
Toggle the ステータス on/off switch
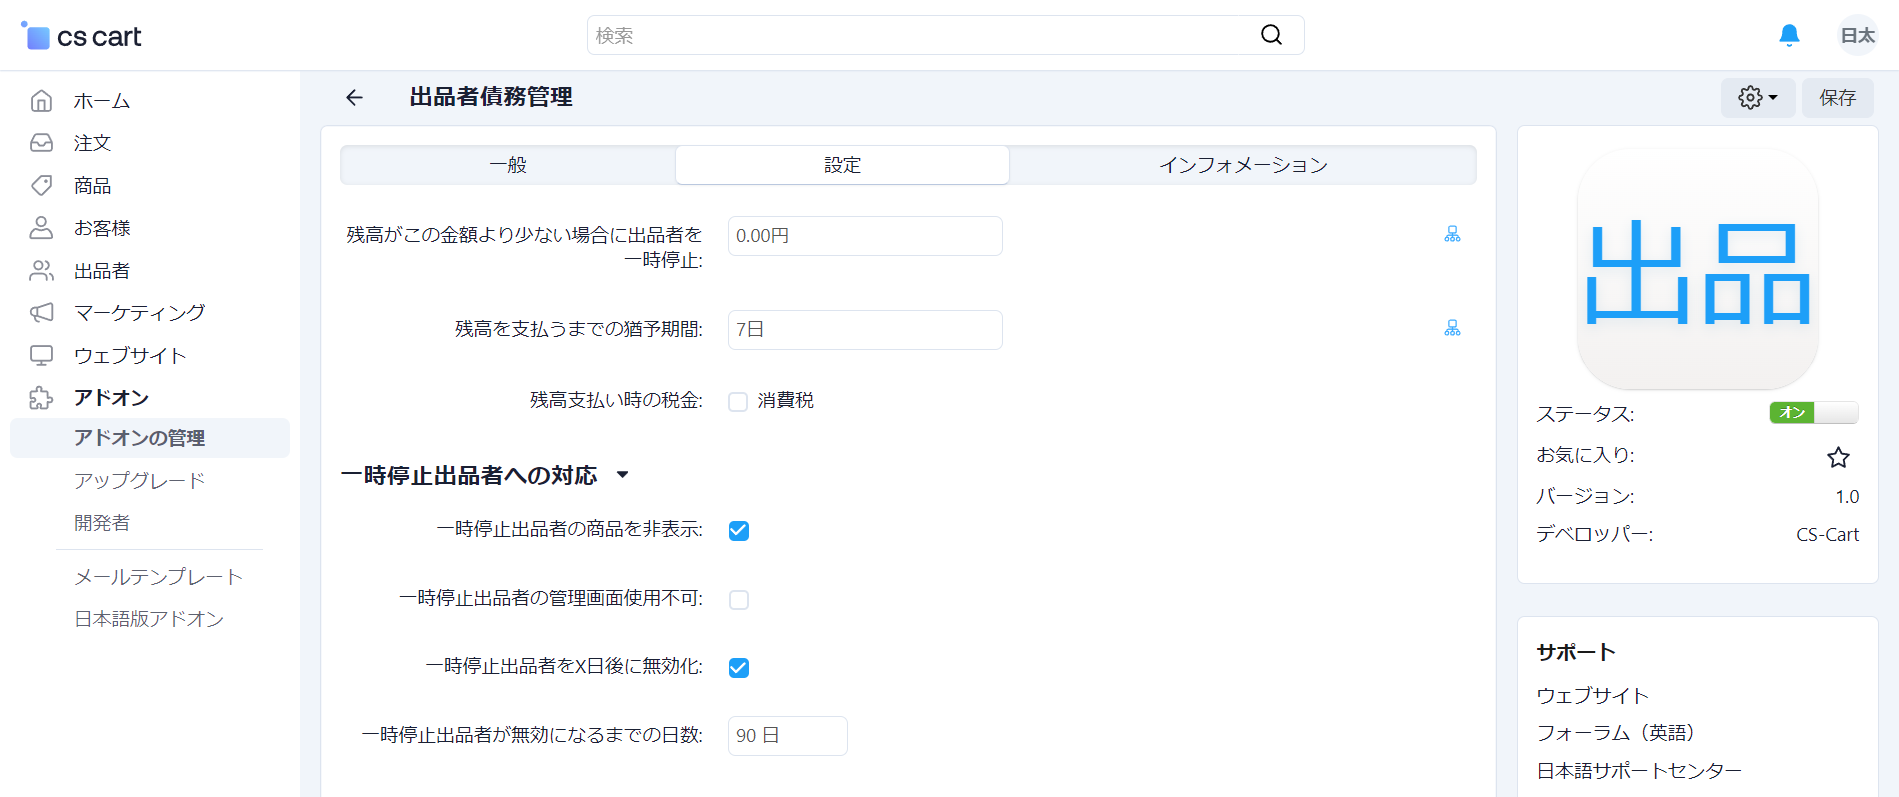[1813, 412]
